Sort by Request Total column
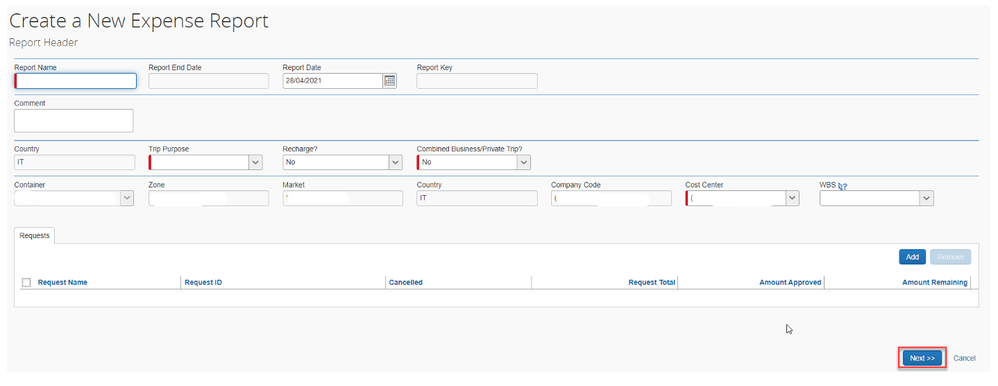This screenshot has width=998, height=386. [652, 282]
